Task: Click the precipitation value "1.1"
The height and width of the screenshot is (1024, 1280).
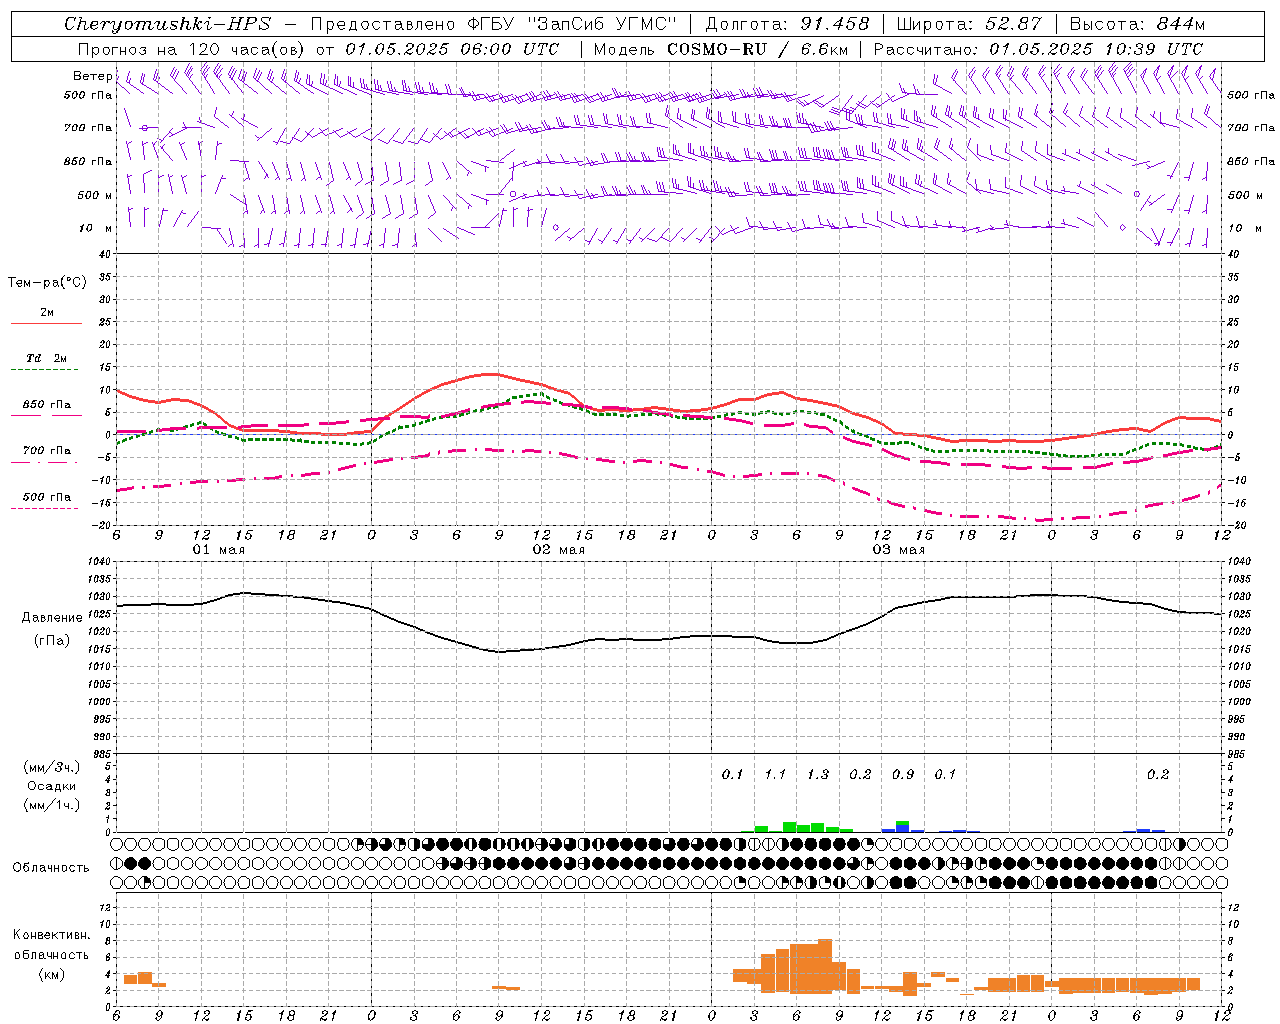Action: [x=775, y=774]
